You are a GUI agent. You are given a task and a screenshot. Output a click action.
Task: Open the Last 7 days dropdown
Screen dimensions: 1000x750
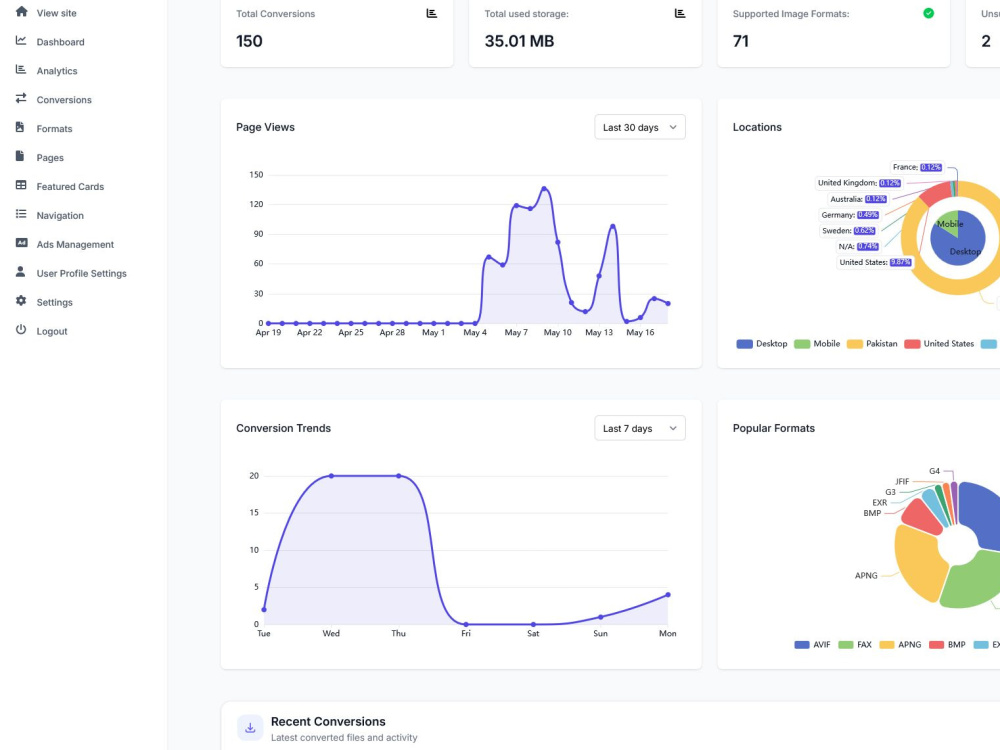click(640, 428)
